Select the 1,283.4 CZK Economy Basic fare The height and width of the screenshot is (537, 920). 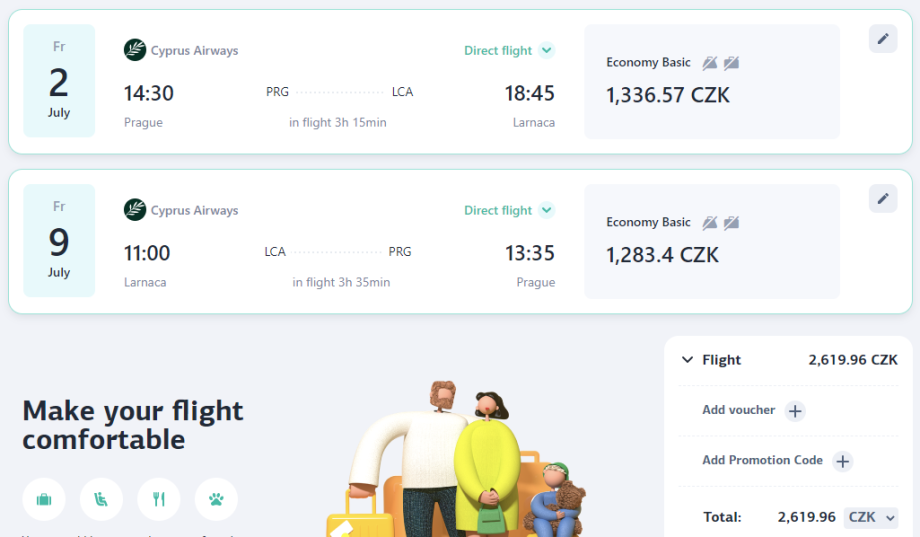point(711,241)
